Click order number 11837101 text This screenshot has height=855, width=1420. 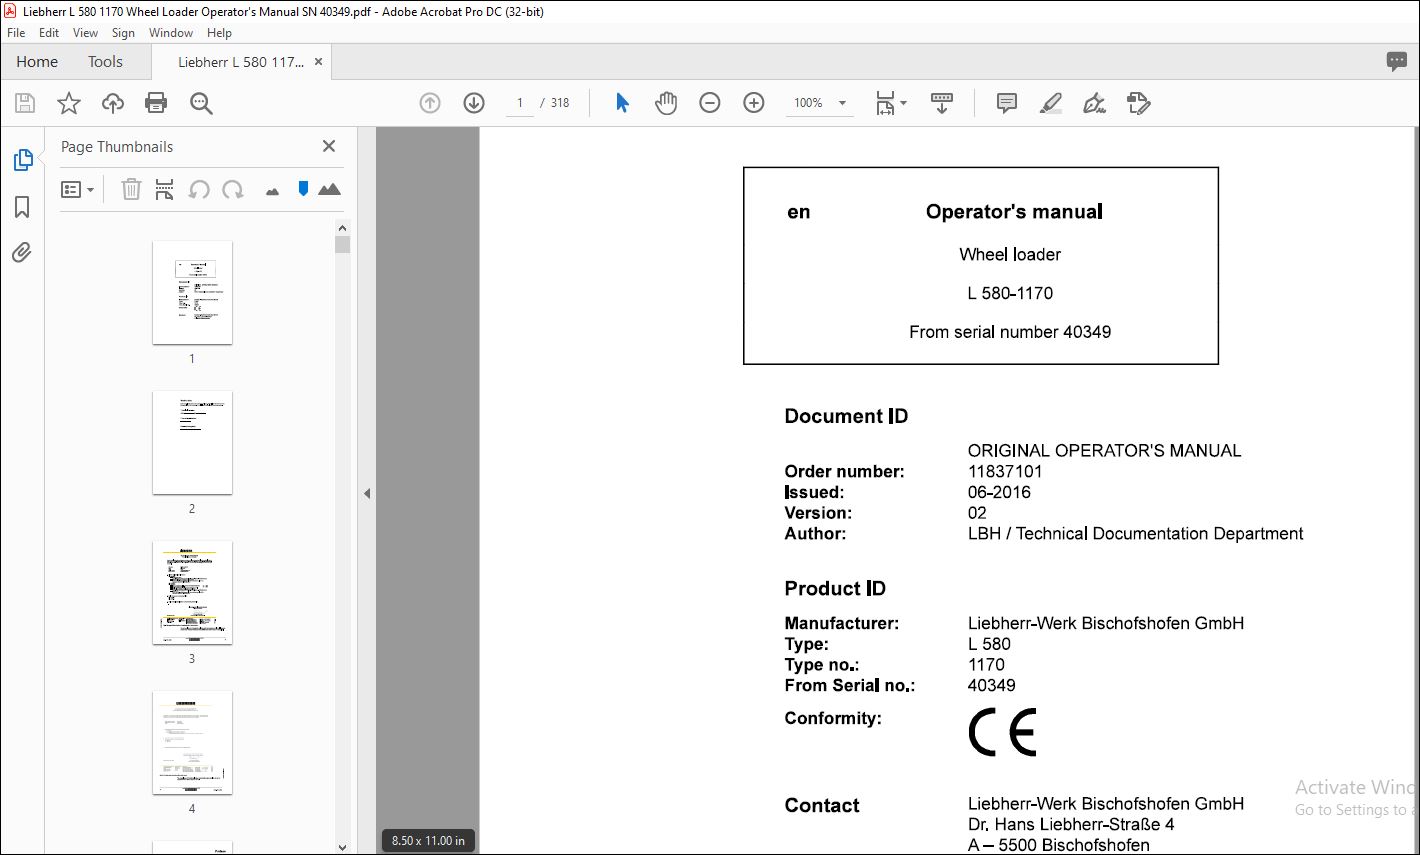(1005, 471)
